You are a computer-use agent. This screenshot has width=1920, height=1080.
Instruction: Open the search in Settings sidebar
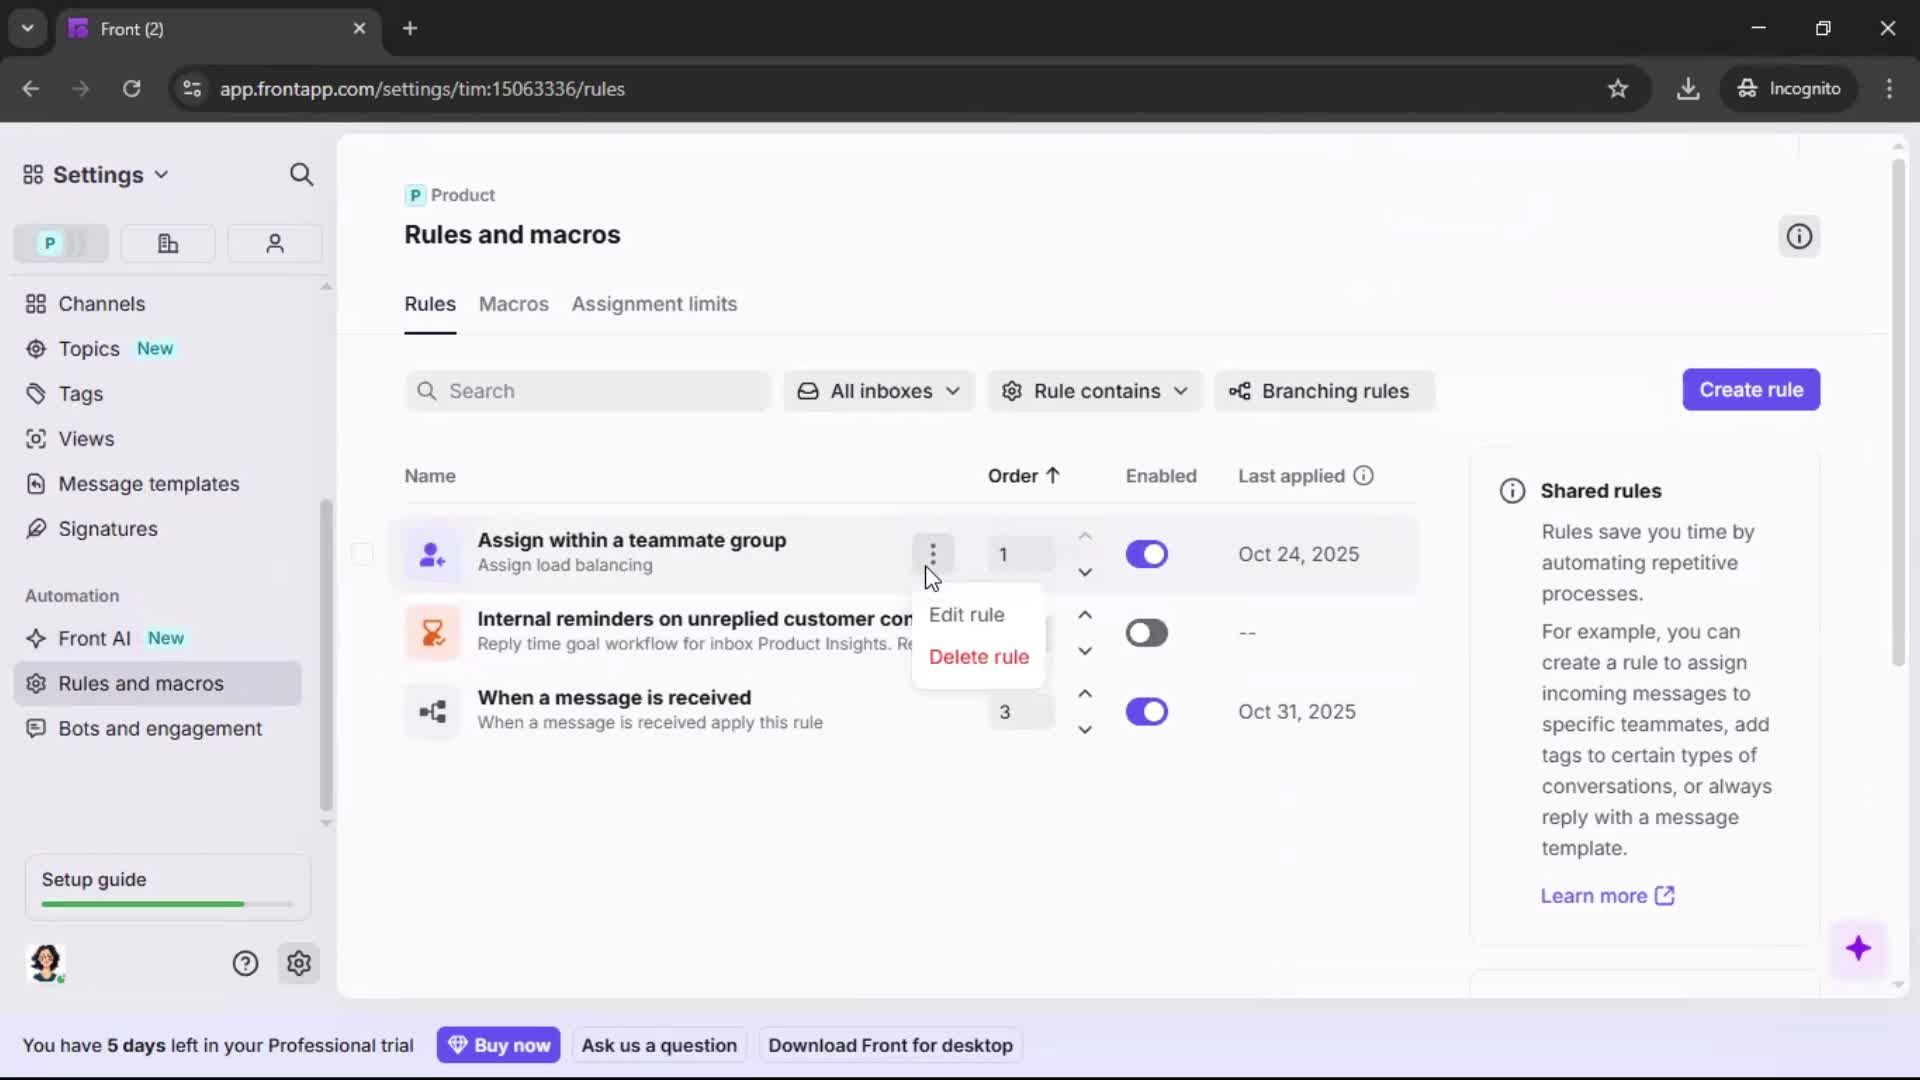301,174
